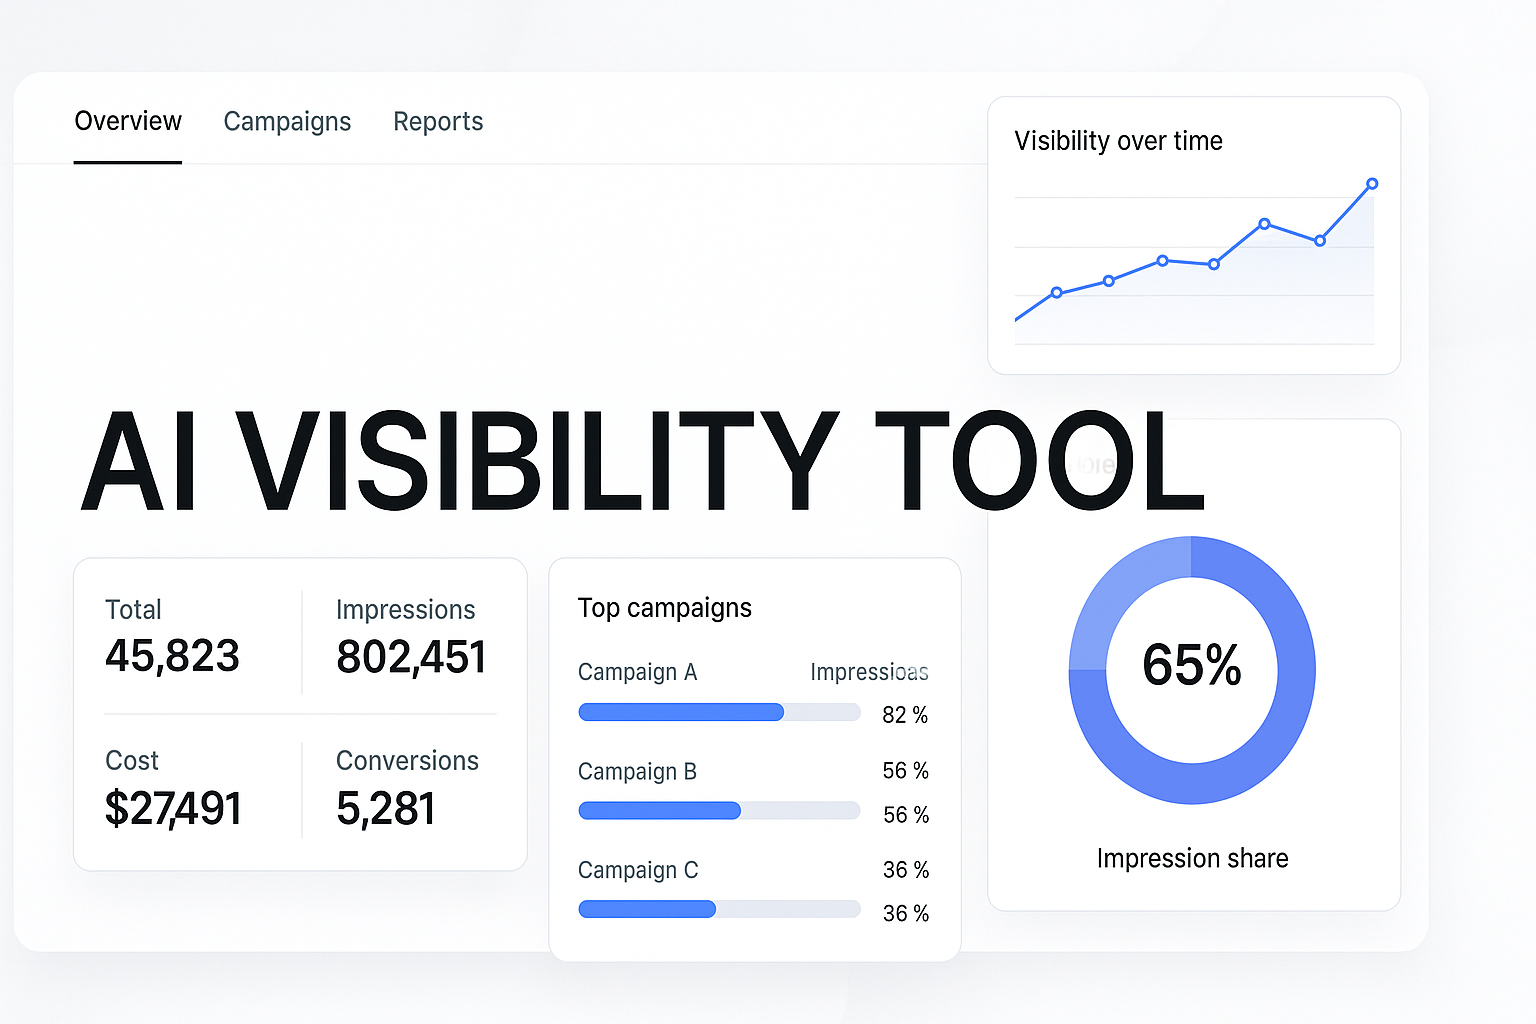The width and height of the screenshot is (1536, 1024).
Task: Click the 82 % value for Campaign A
Action: (905, 715)
